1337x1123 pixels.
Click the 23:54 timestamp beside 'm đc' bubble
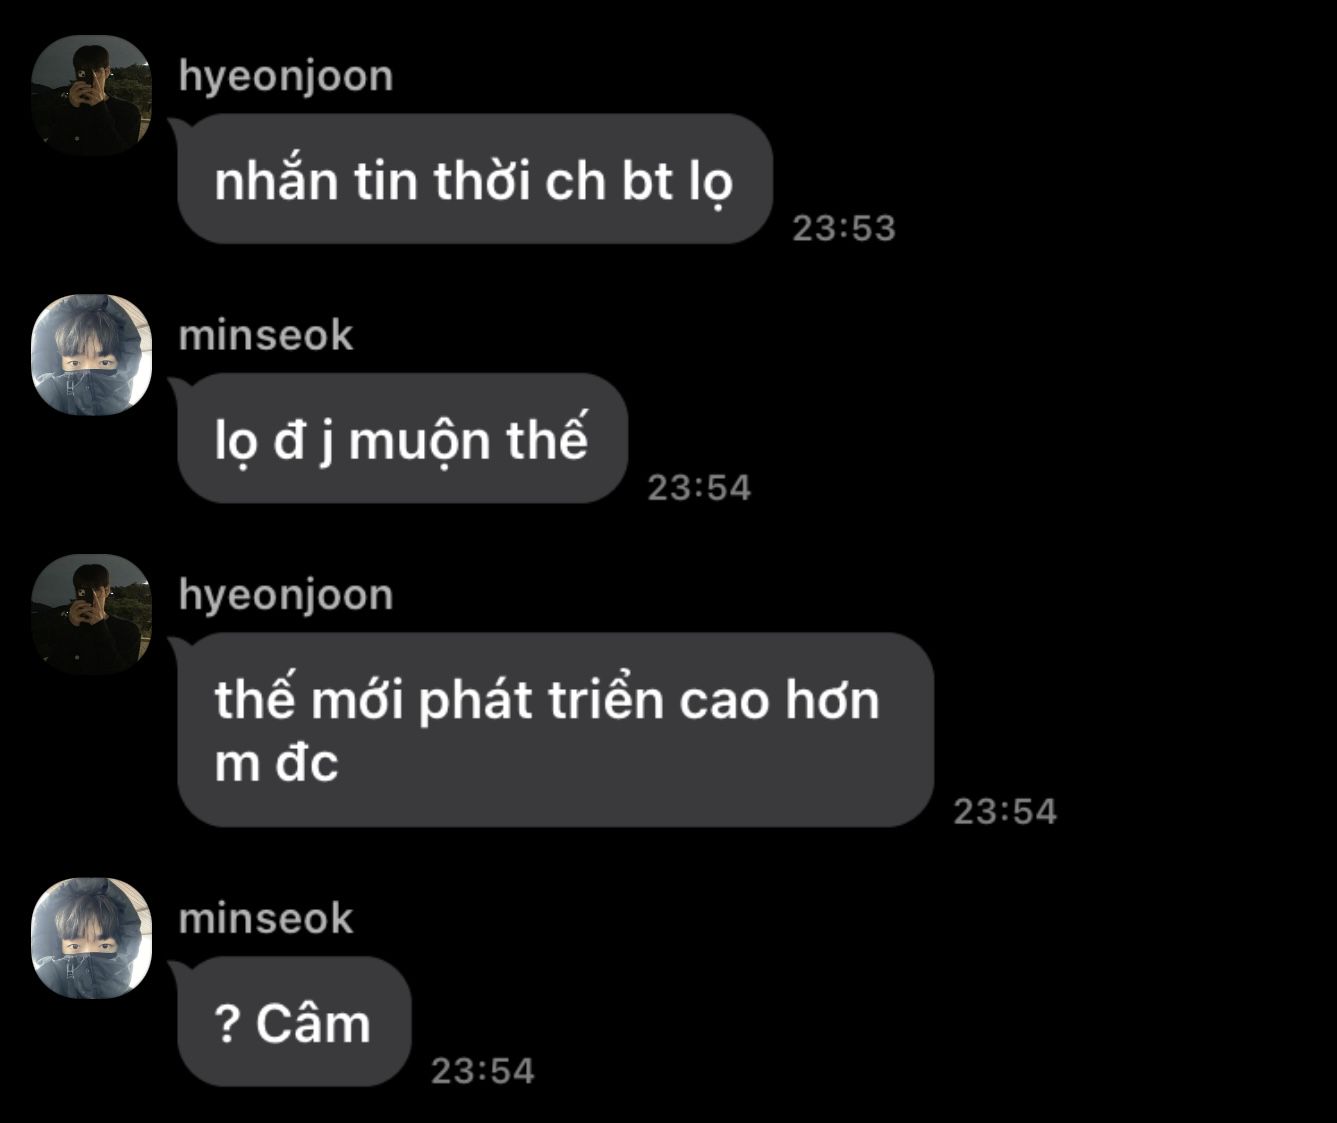click(x=1005, y=811)
